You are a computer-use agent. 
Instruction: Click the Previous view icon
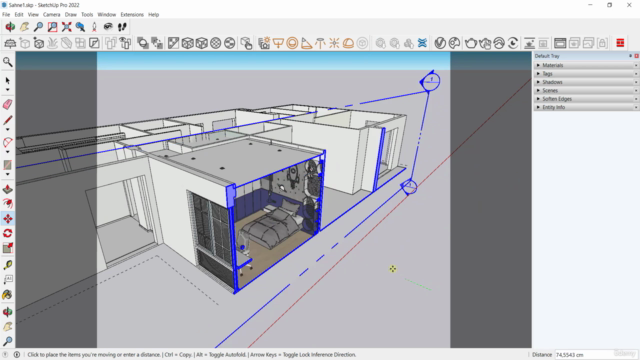pyautogui.click(x=80, y=27)
